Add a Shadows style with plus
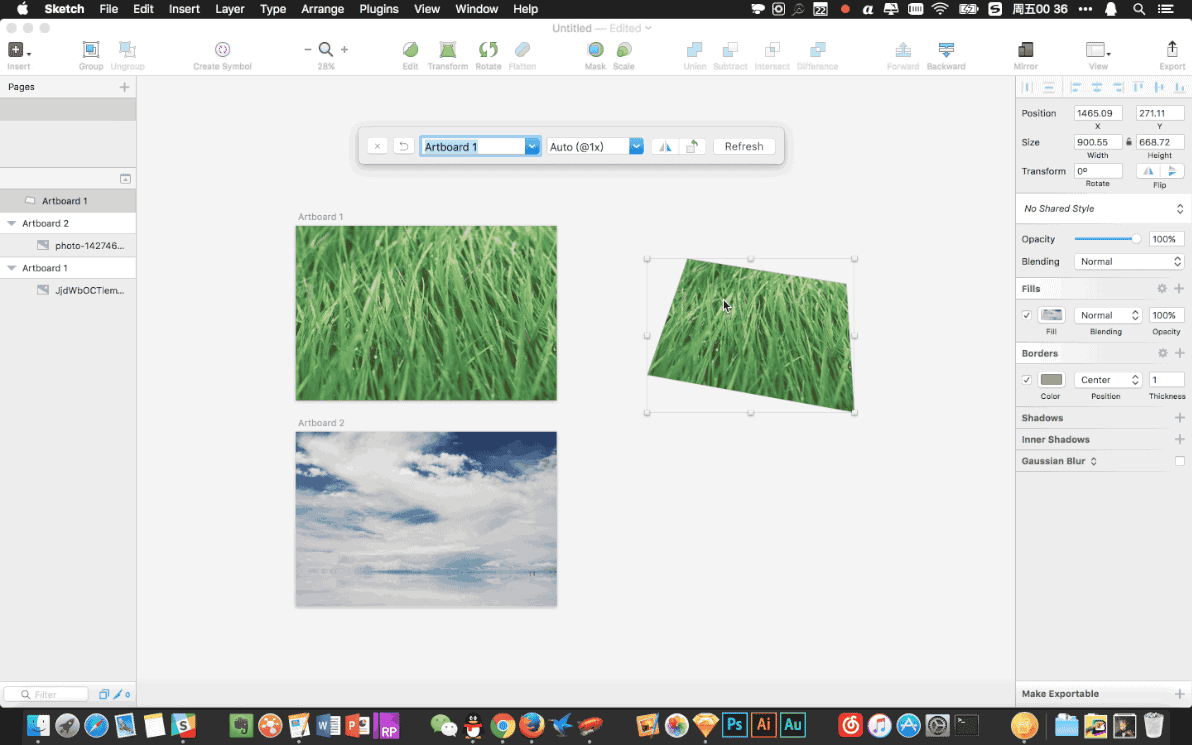Image resolution: width=1192 pixels, height=745 pixels. pyautogui.click(x=1179, y=418)
